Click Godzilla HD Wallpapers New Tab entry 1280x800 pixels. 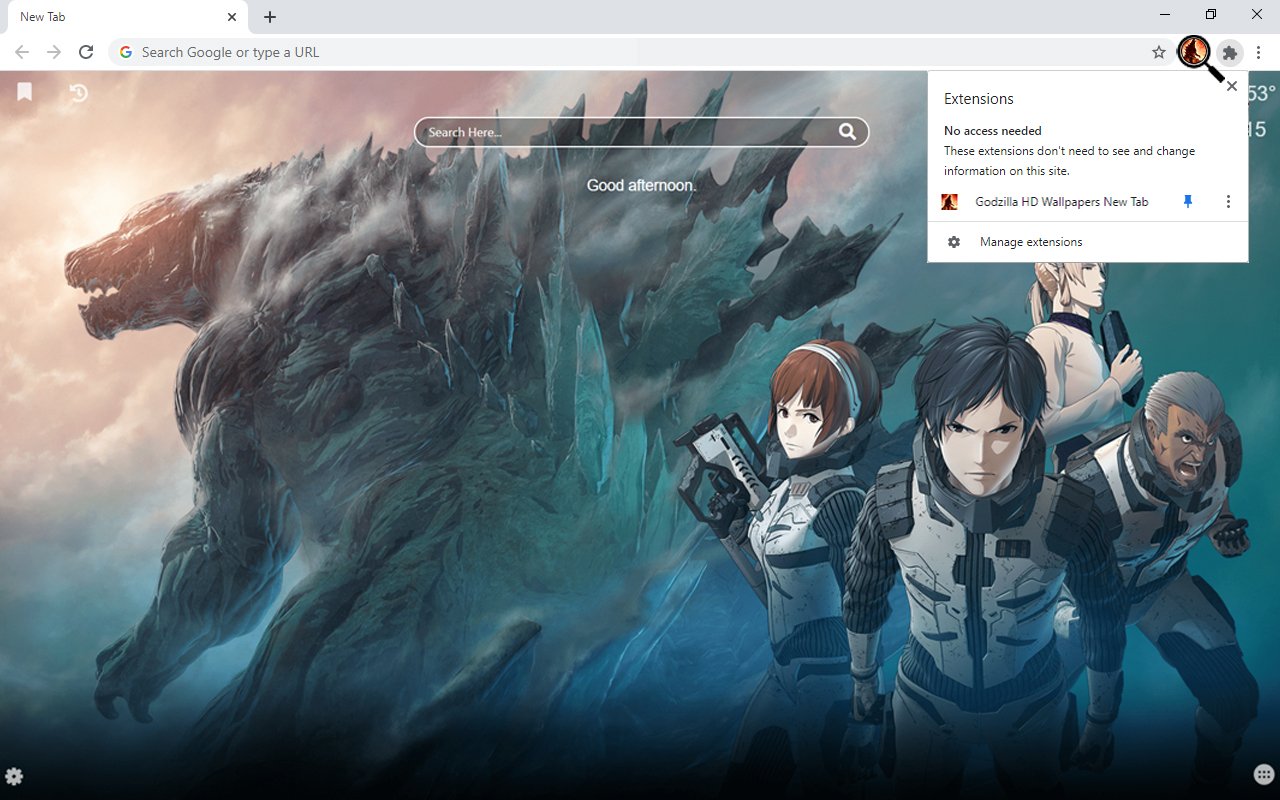[x=1062, y=202]
